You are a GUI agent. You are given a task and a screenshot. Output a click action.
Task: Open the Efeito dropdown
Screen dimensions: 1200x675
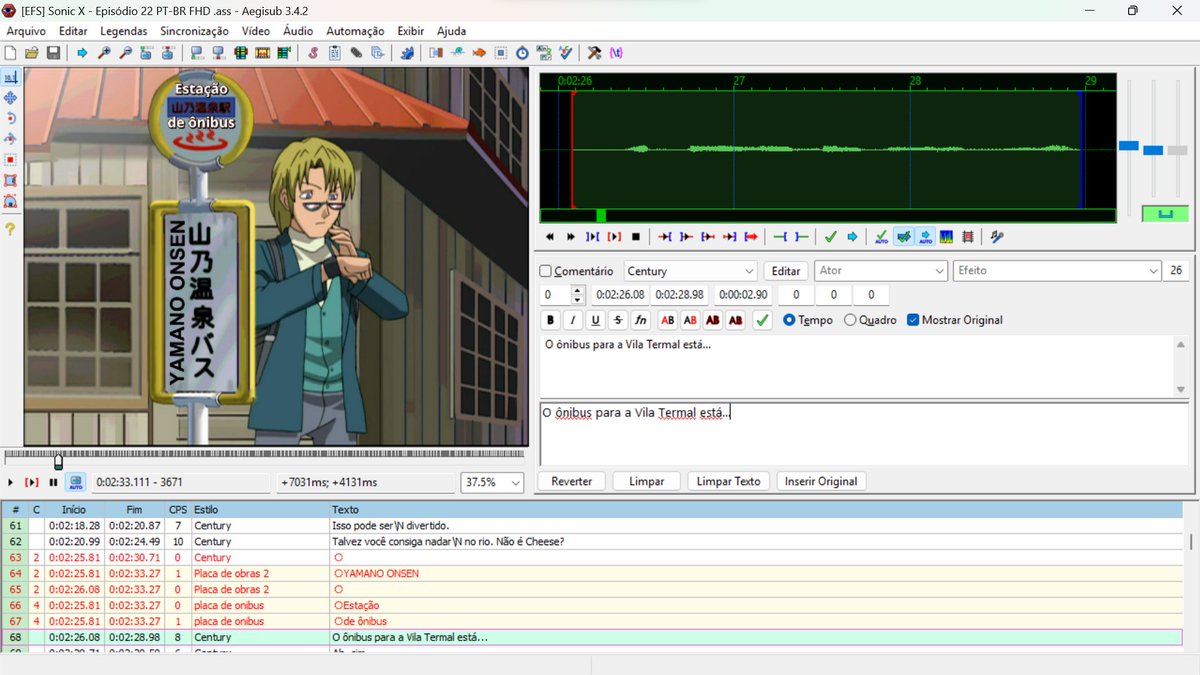(x=1057, y=271)
